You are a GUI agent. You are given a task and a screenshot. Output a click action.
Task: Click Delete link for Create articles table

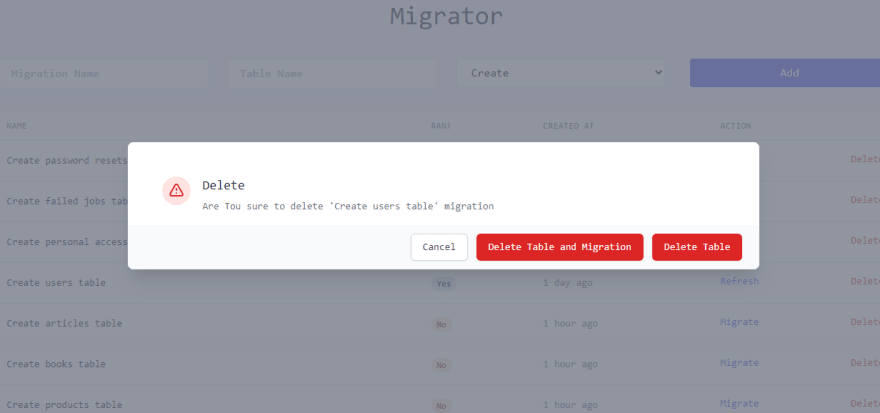point(865,322)
